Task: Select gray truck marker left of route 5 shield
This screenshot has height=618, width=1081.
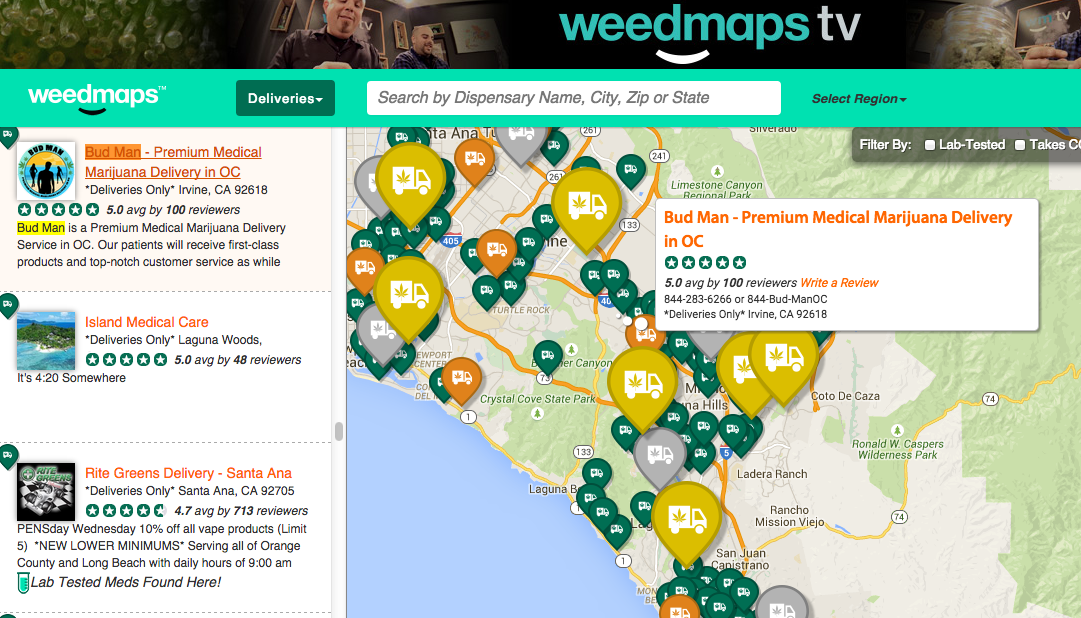Action: pos(660,457)
